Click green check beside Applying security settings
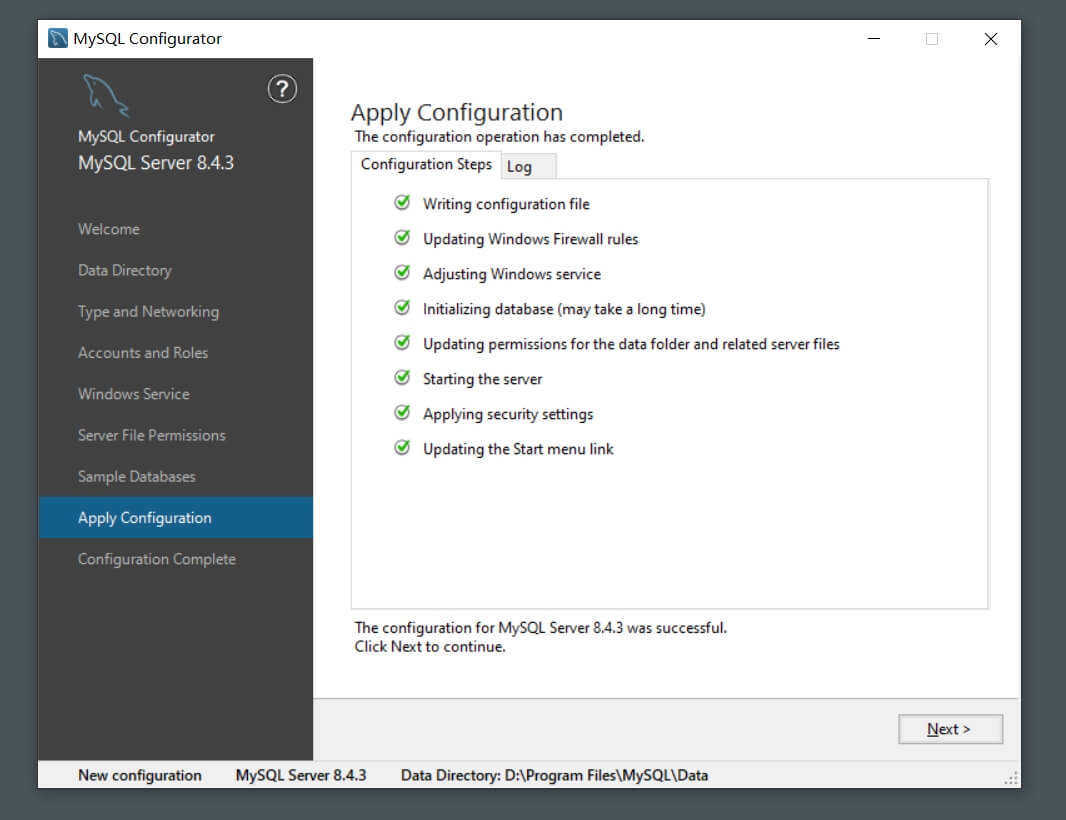This screenshot has width=1066, height=820. click(x=402, y=413)
